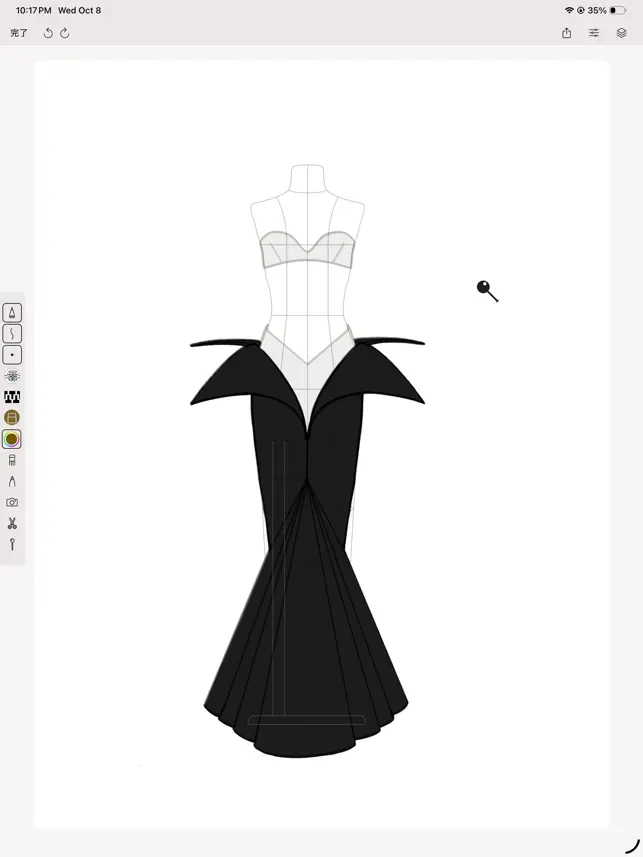Select the pen nib brush tool
Screen dimensions: 643x857
click(x=12, y=313)
